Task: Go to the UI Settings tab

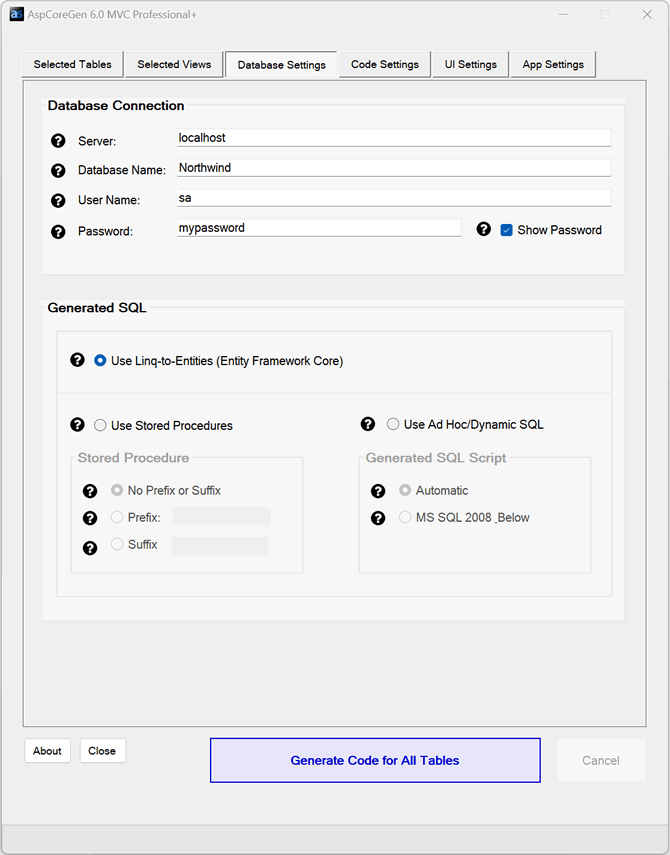Action: 470,64
